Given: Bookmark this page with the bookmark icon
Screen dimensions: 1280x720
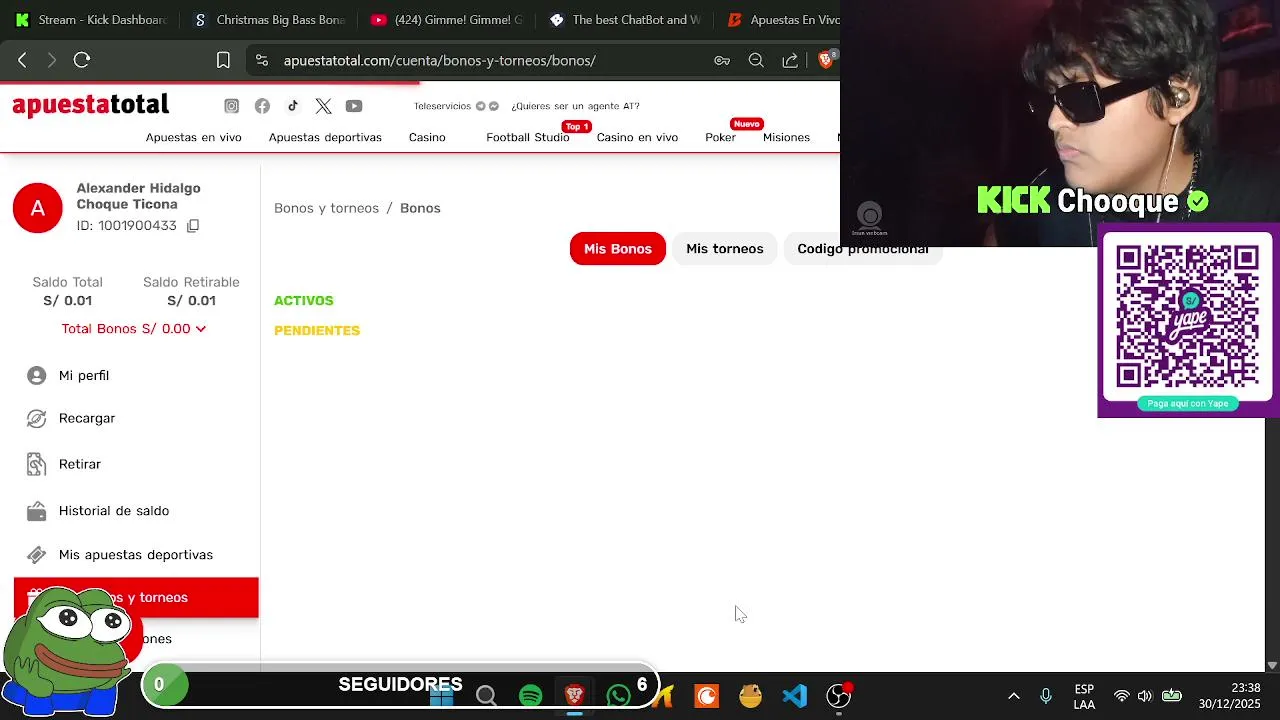Looking at the screenshot, I should [x=223, y=60].
